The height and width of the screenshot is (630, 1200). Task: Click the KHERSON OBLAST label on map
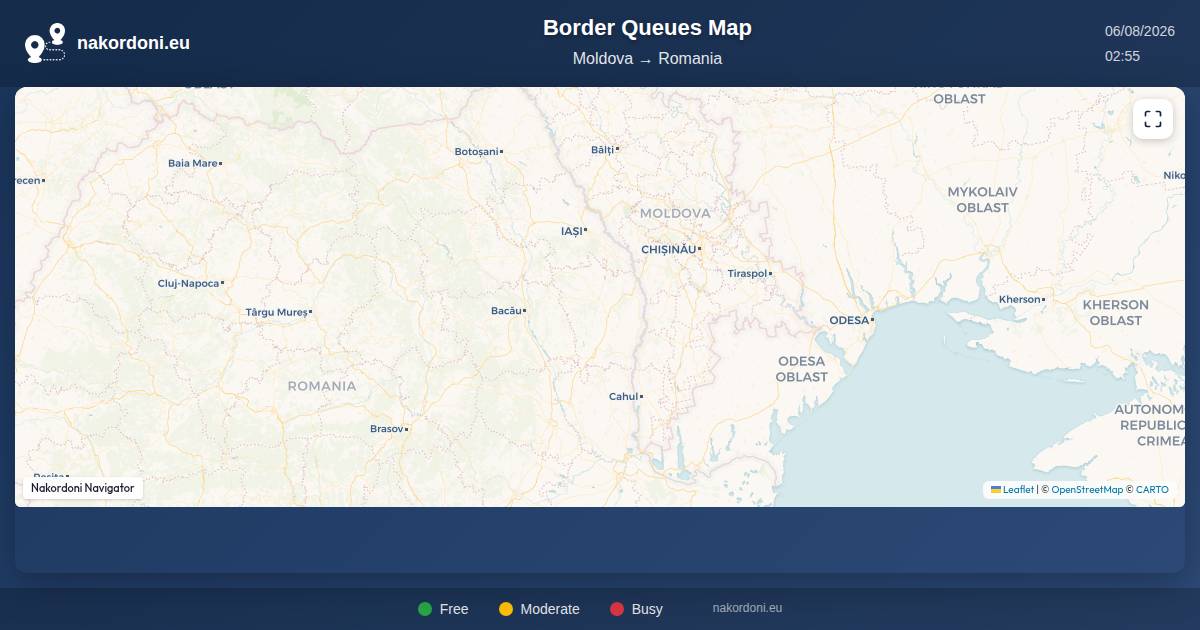1115,312
